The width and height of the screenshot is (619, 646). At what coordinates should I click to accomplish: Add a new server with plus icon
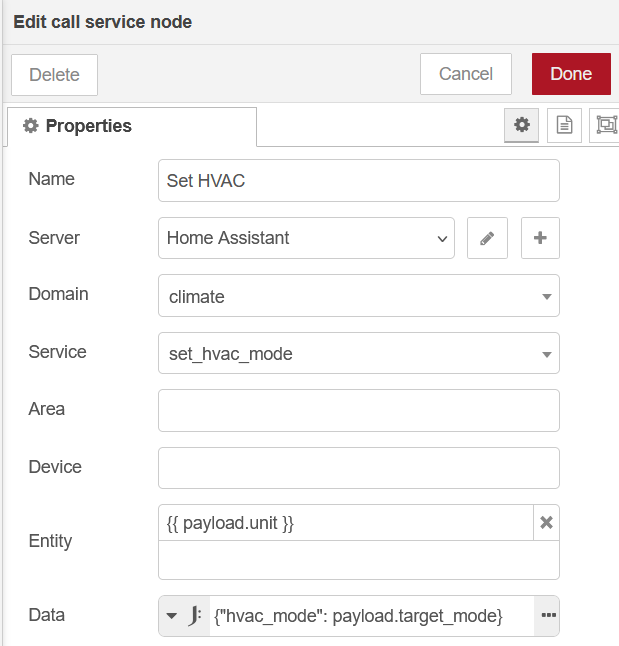(x=540, y=238)
